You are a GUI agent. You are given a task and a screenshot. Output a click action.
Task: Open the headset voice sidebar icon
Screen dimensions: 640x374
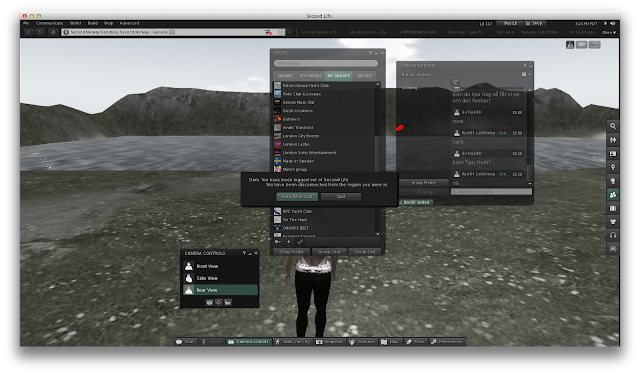pos(613,235)
